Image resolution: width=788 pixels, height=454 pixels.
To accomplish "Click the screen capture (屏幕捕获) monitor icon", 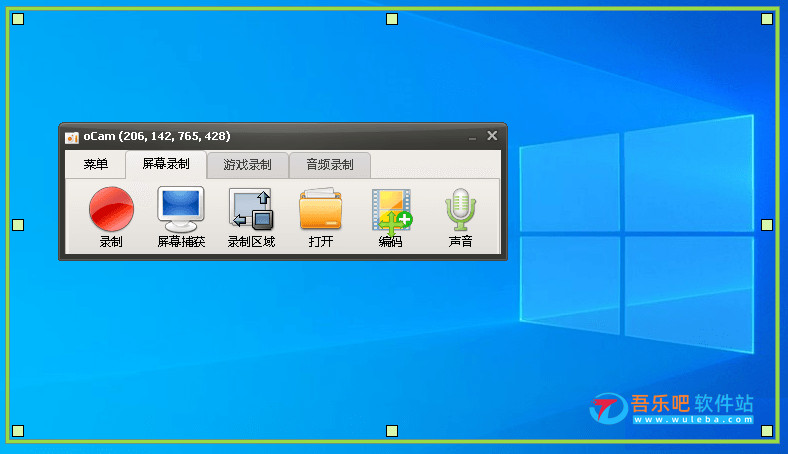I will pyautogui.click(x=181, y=210).
